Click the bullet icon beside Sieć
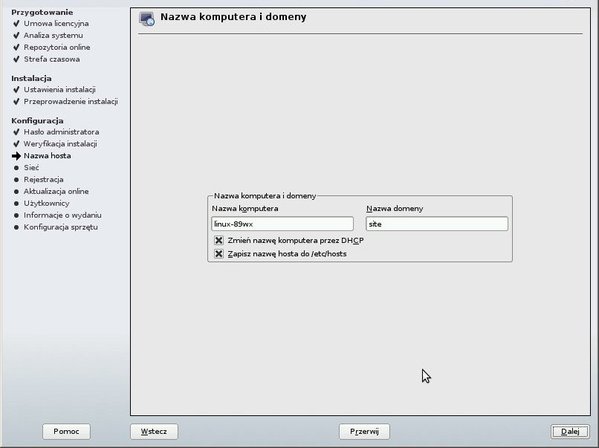Image resolution: width=599 pixels, height=448 pixels. click(16, 168)
